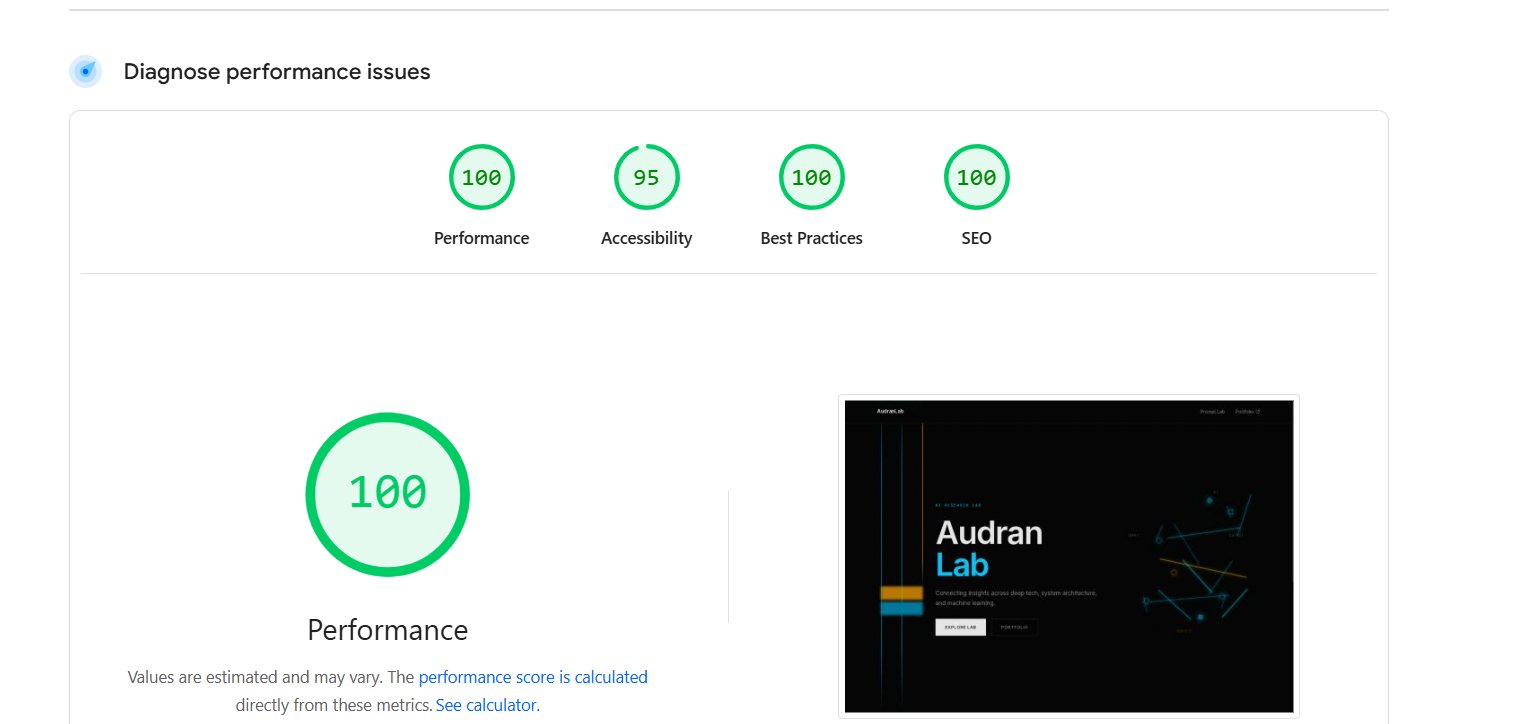Click the EXPLORE LAB button in the preview

pos(960,627)
